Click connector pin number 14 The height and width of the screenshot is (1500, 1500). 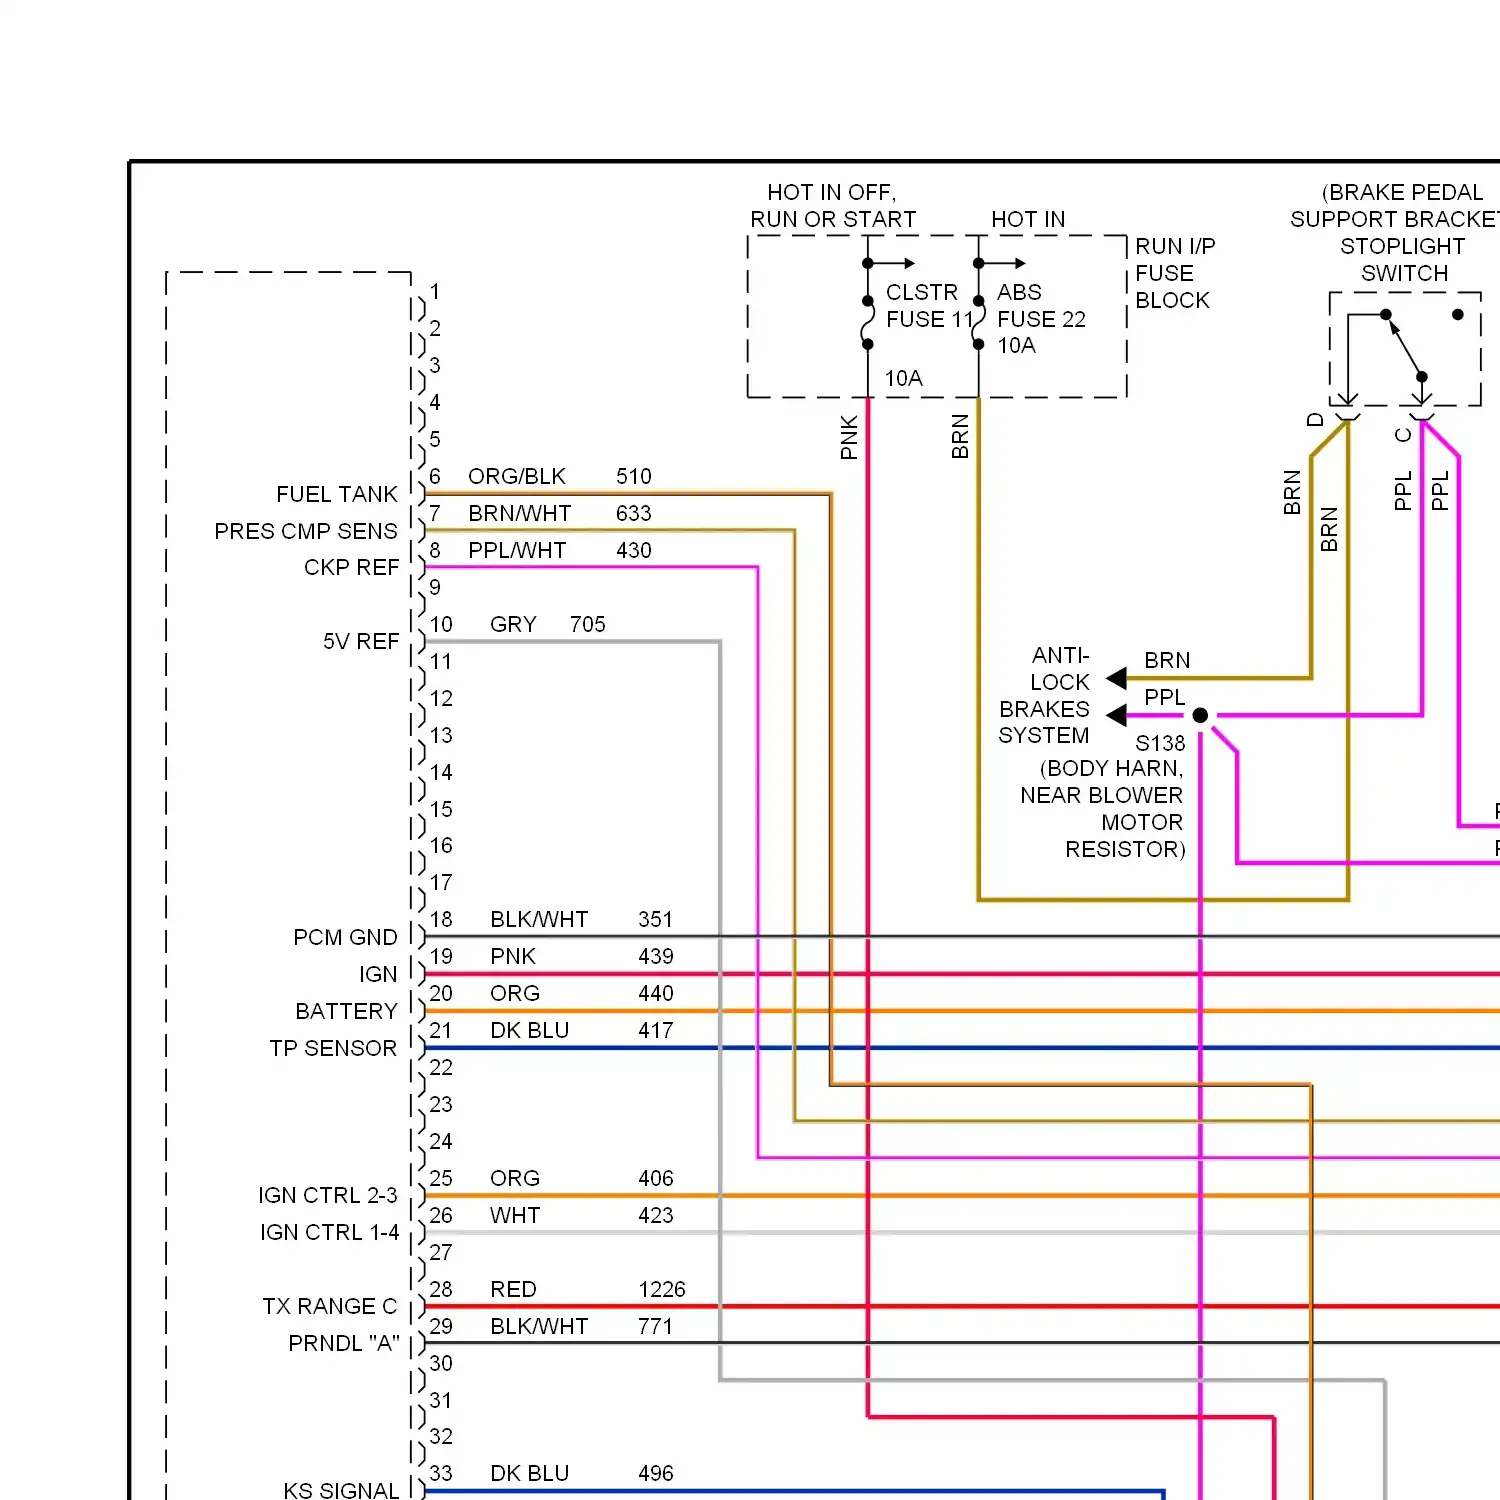click(441, 772)
